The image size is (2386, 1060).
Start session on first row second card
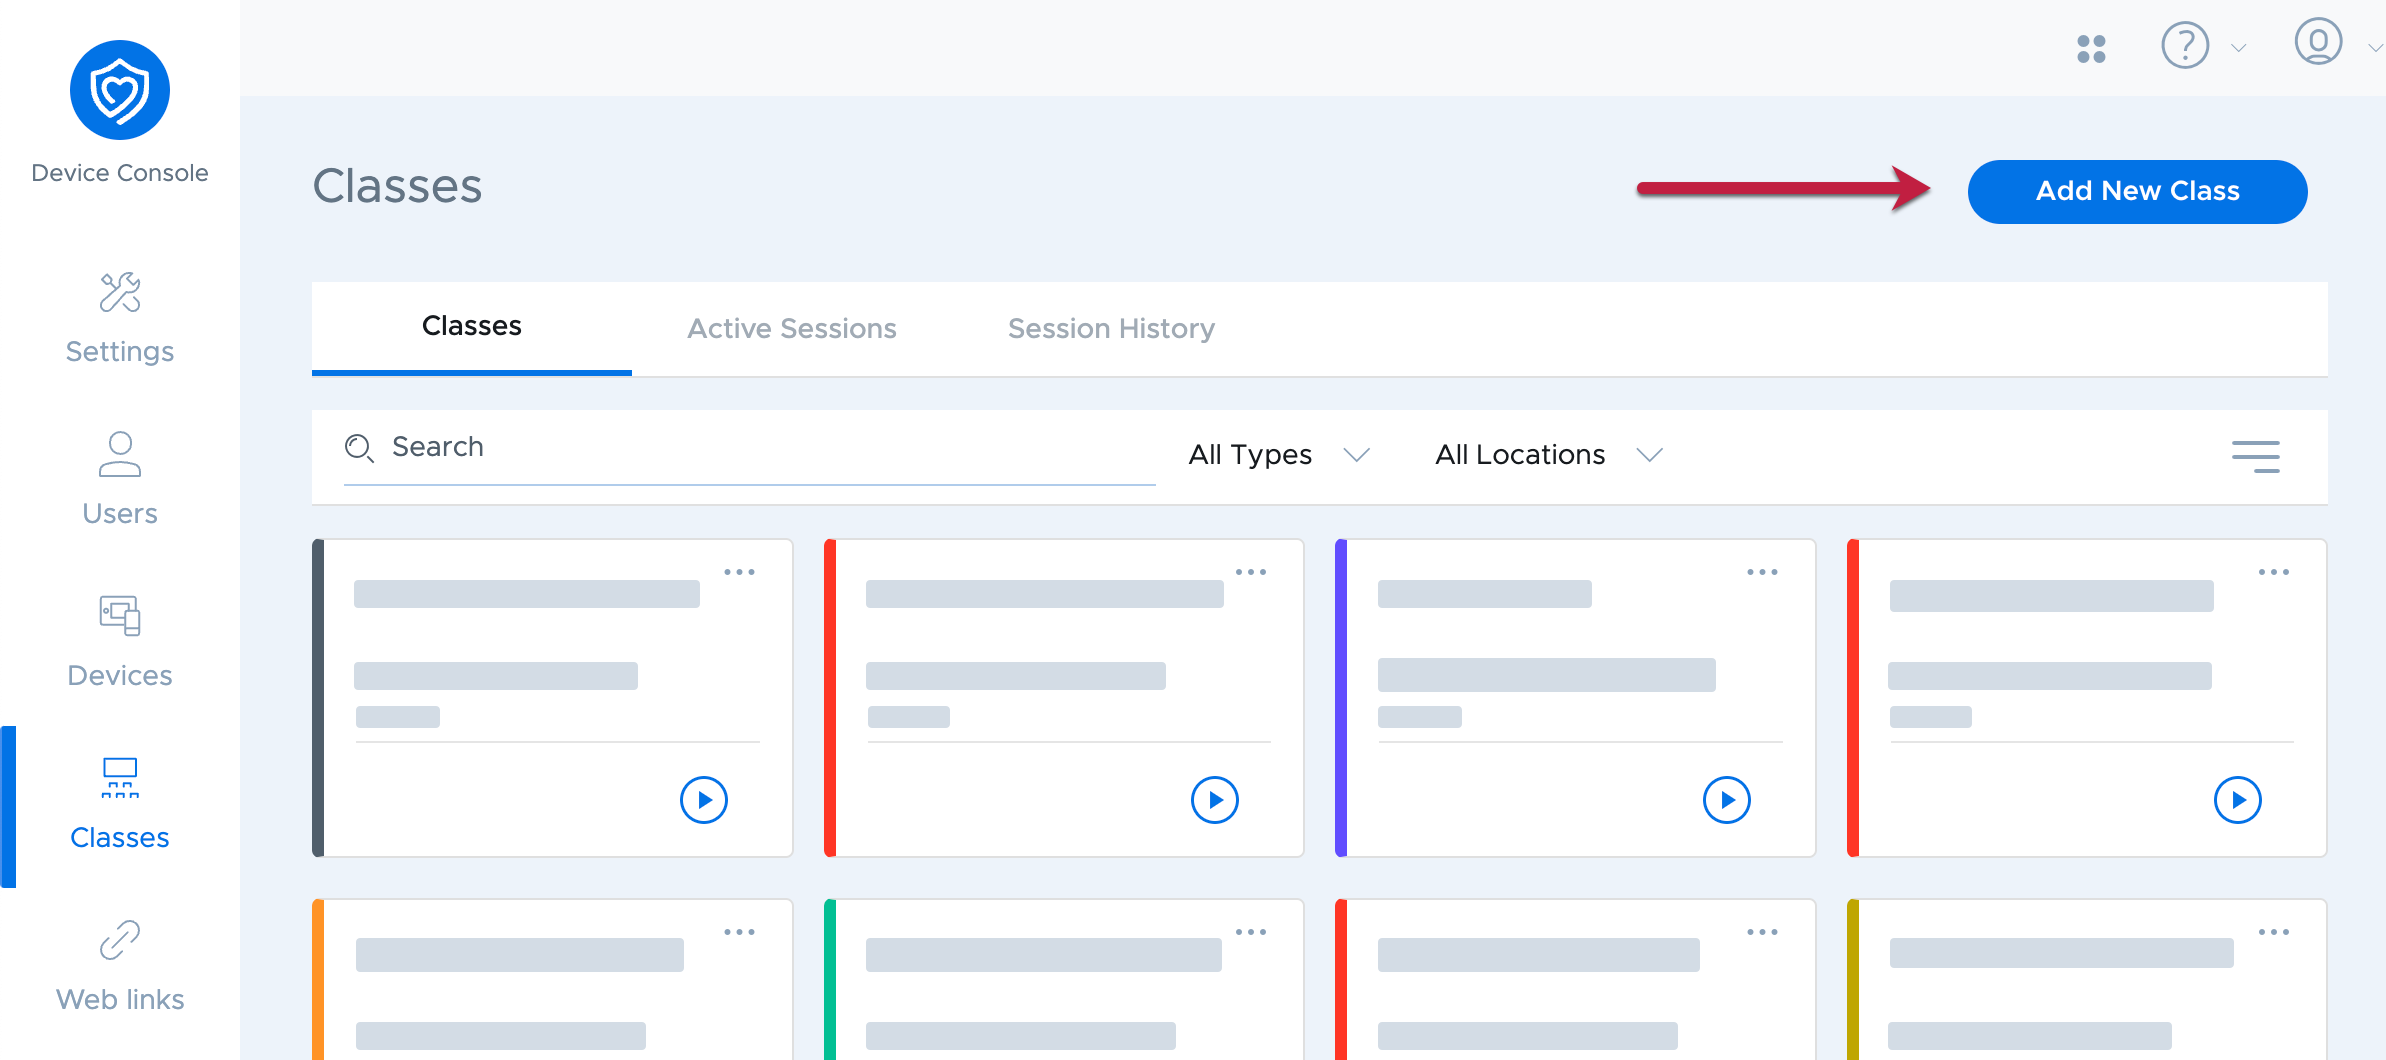[x=1215, y=800]
